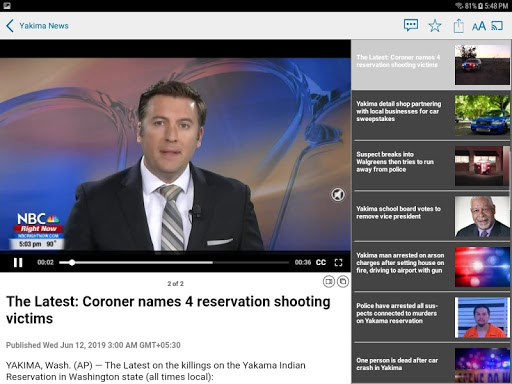Pause the video playback
This screenshot has height=384, width=512.
coord(18,263)
